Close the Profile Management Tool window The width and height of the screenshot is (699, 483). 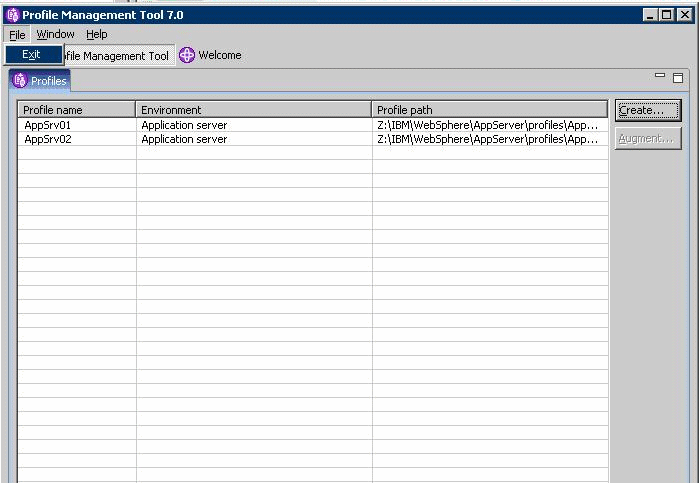click(685, 15)
